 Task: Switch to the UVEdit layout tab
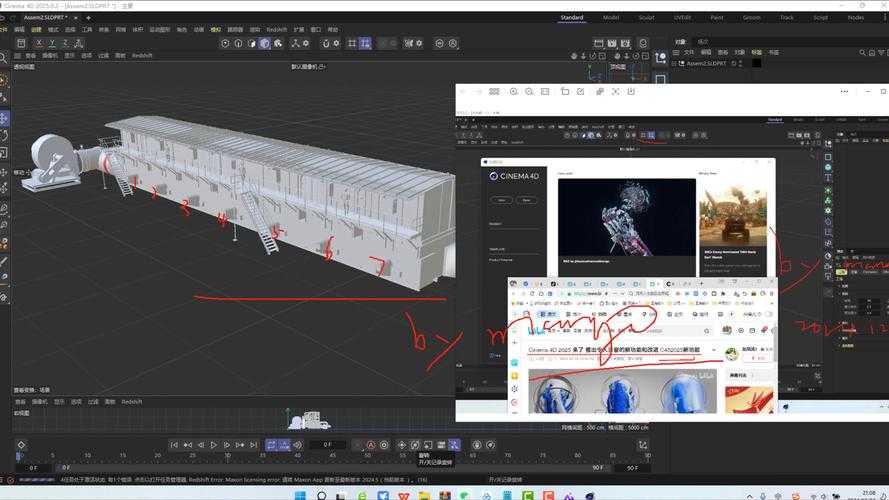[x=682, y=18]
